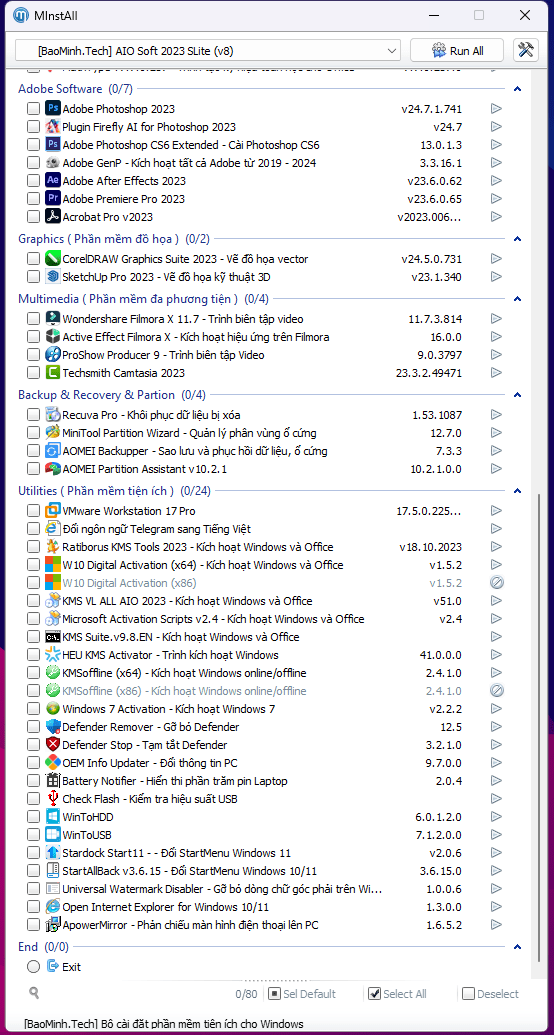This screenshot has width=554, height=1035.
Task: Click the Run All button
Action: pyautogui.click(x=457, y=50)
